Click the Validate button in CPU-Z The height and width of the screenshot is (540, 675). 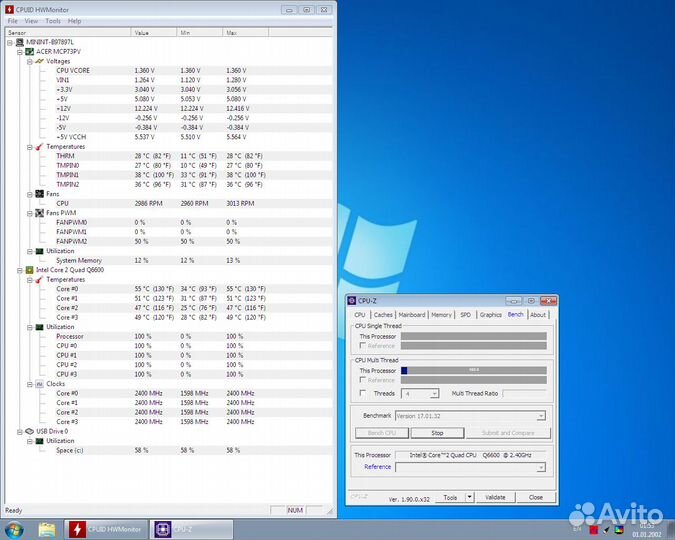[495, 497]
